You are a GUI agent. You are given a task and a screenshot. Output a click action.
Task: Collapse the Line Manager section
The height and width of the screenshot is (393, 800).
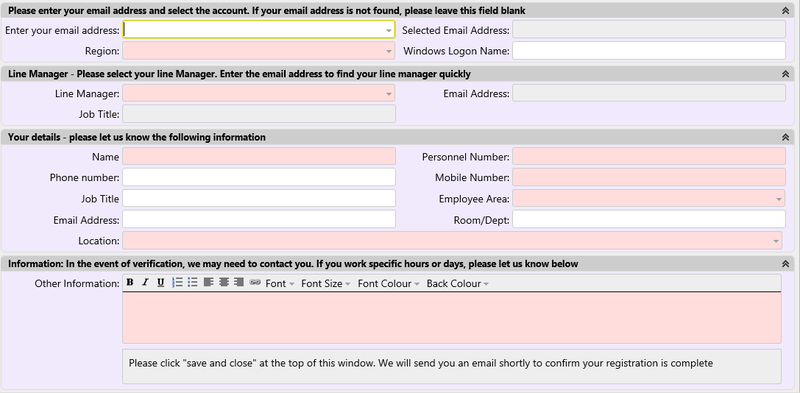click(x=785, y=74)
